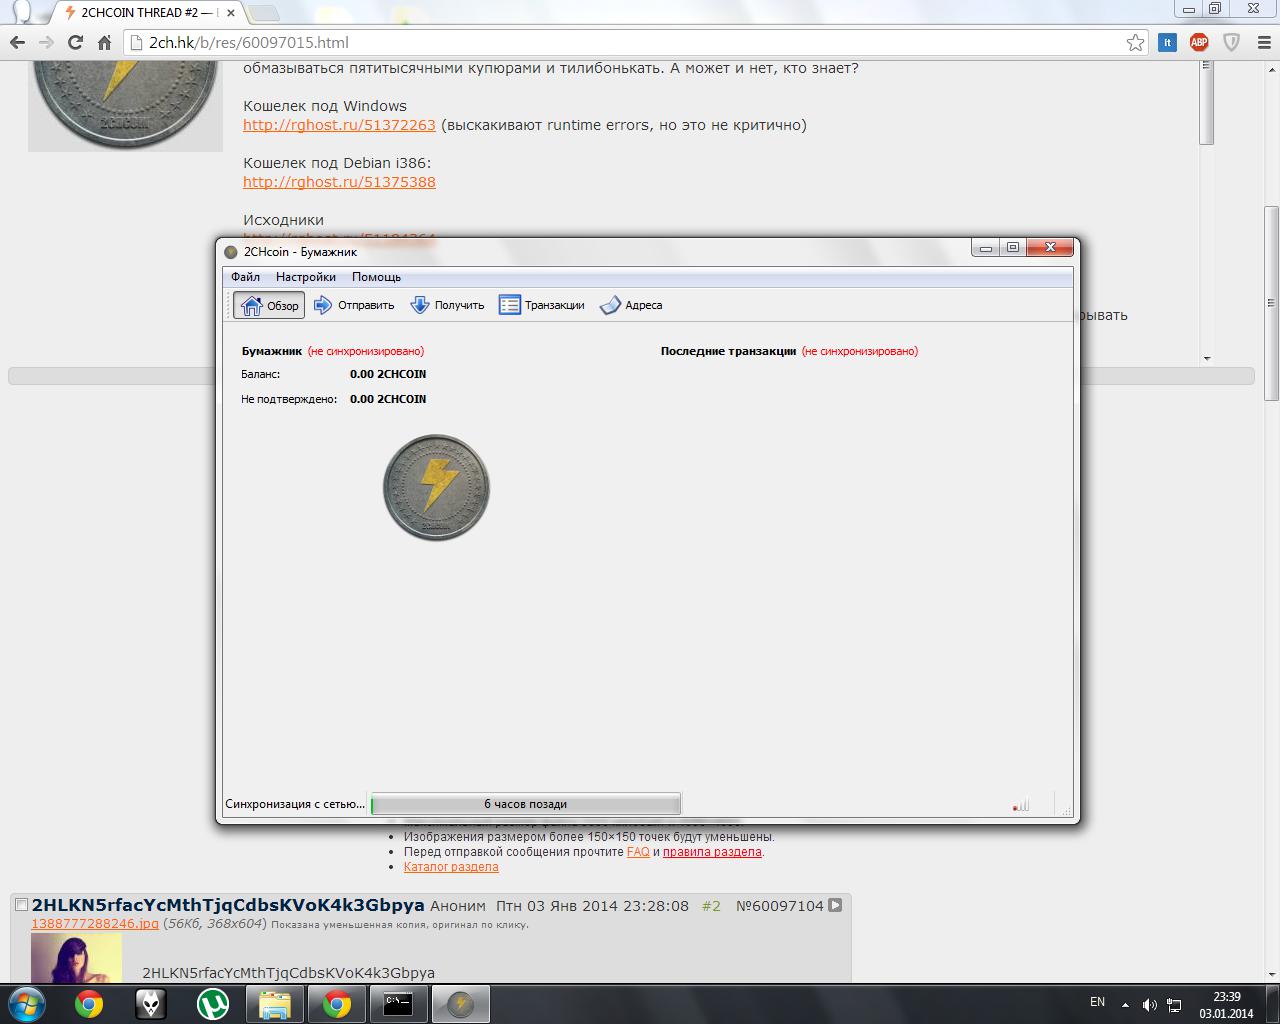Open Windows wallet link rghost.ru/51372263

click(x=339, y=125)
